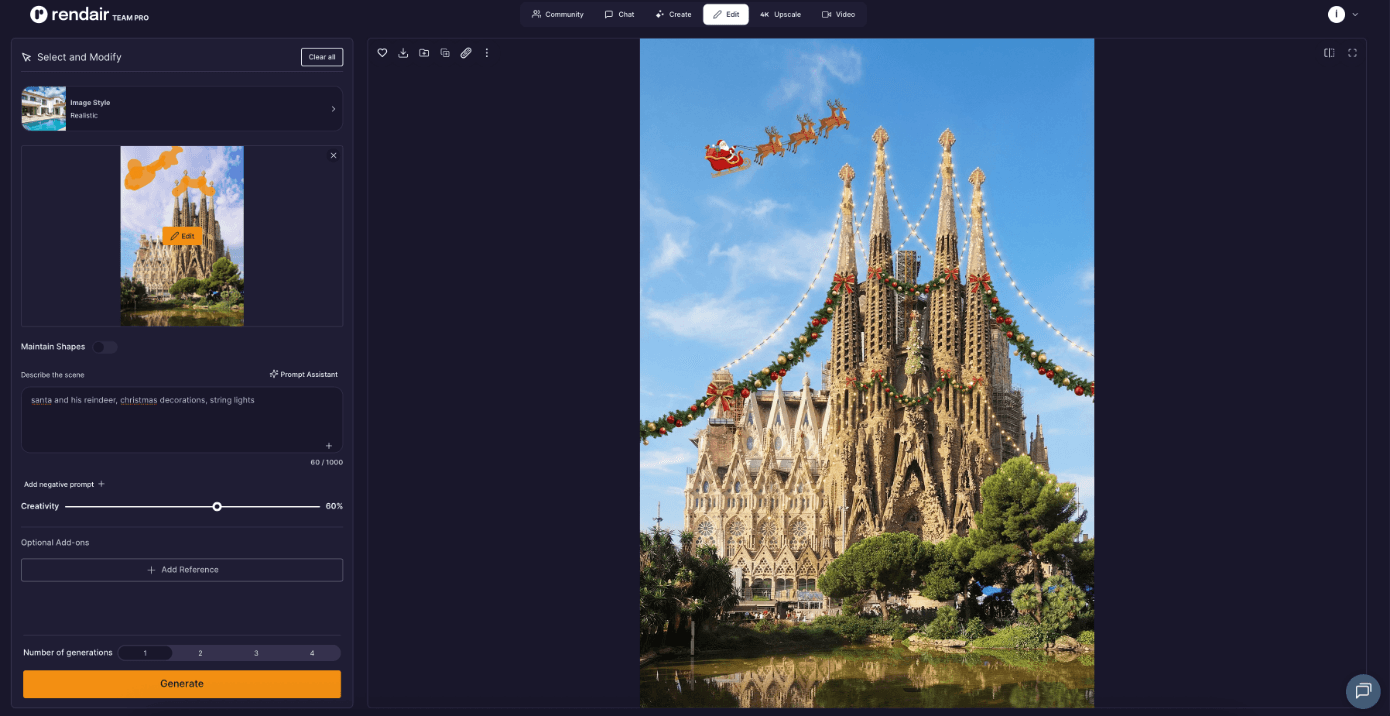The height and width of the screenshot is (716, 1390).
Task: Open the three-dot more options menu
Action: 487,53
